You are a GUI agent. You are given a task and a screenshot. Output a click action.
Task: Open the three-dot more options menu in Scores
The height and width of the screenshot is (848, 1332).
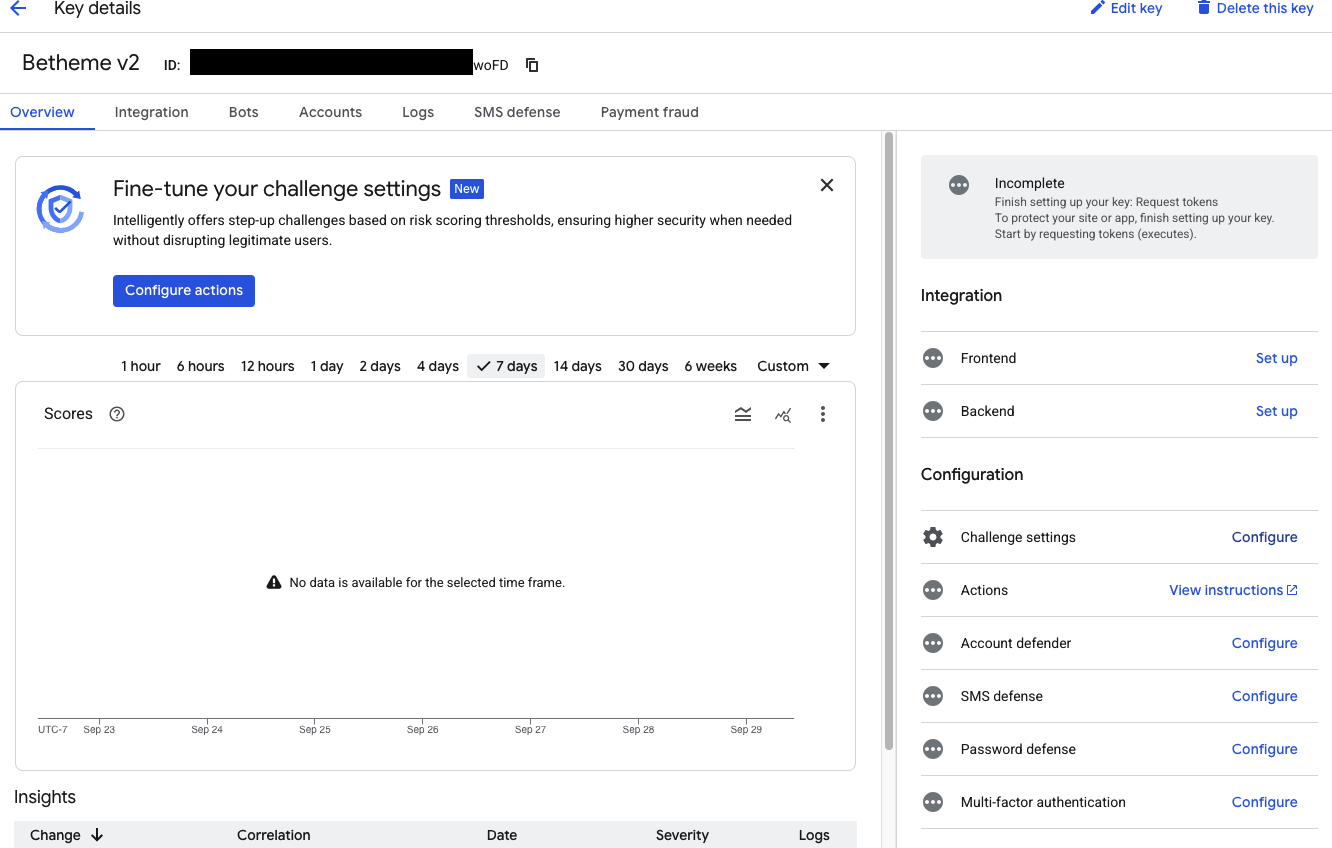coord(823,414)
